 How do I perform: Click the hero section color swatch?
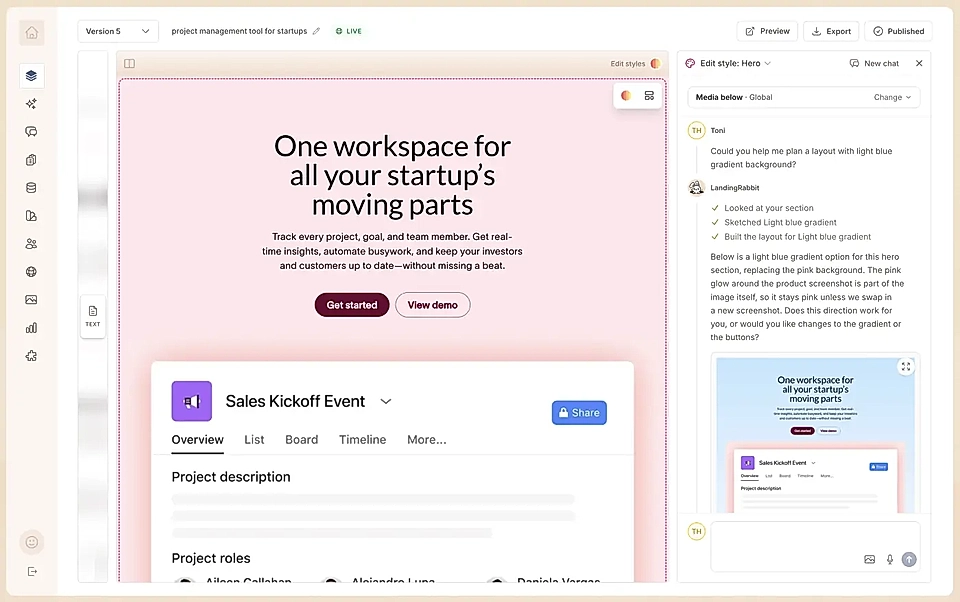[x=626, y=96]
